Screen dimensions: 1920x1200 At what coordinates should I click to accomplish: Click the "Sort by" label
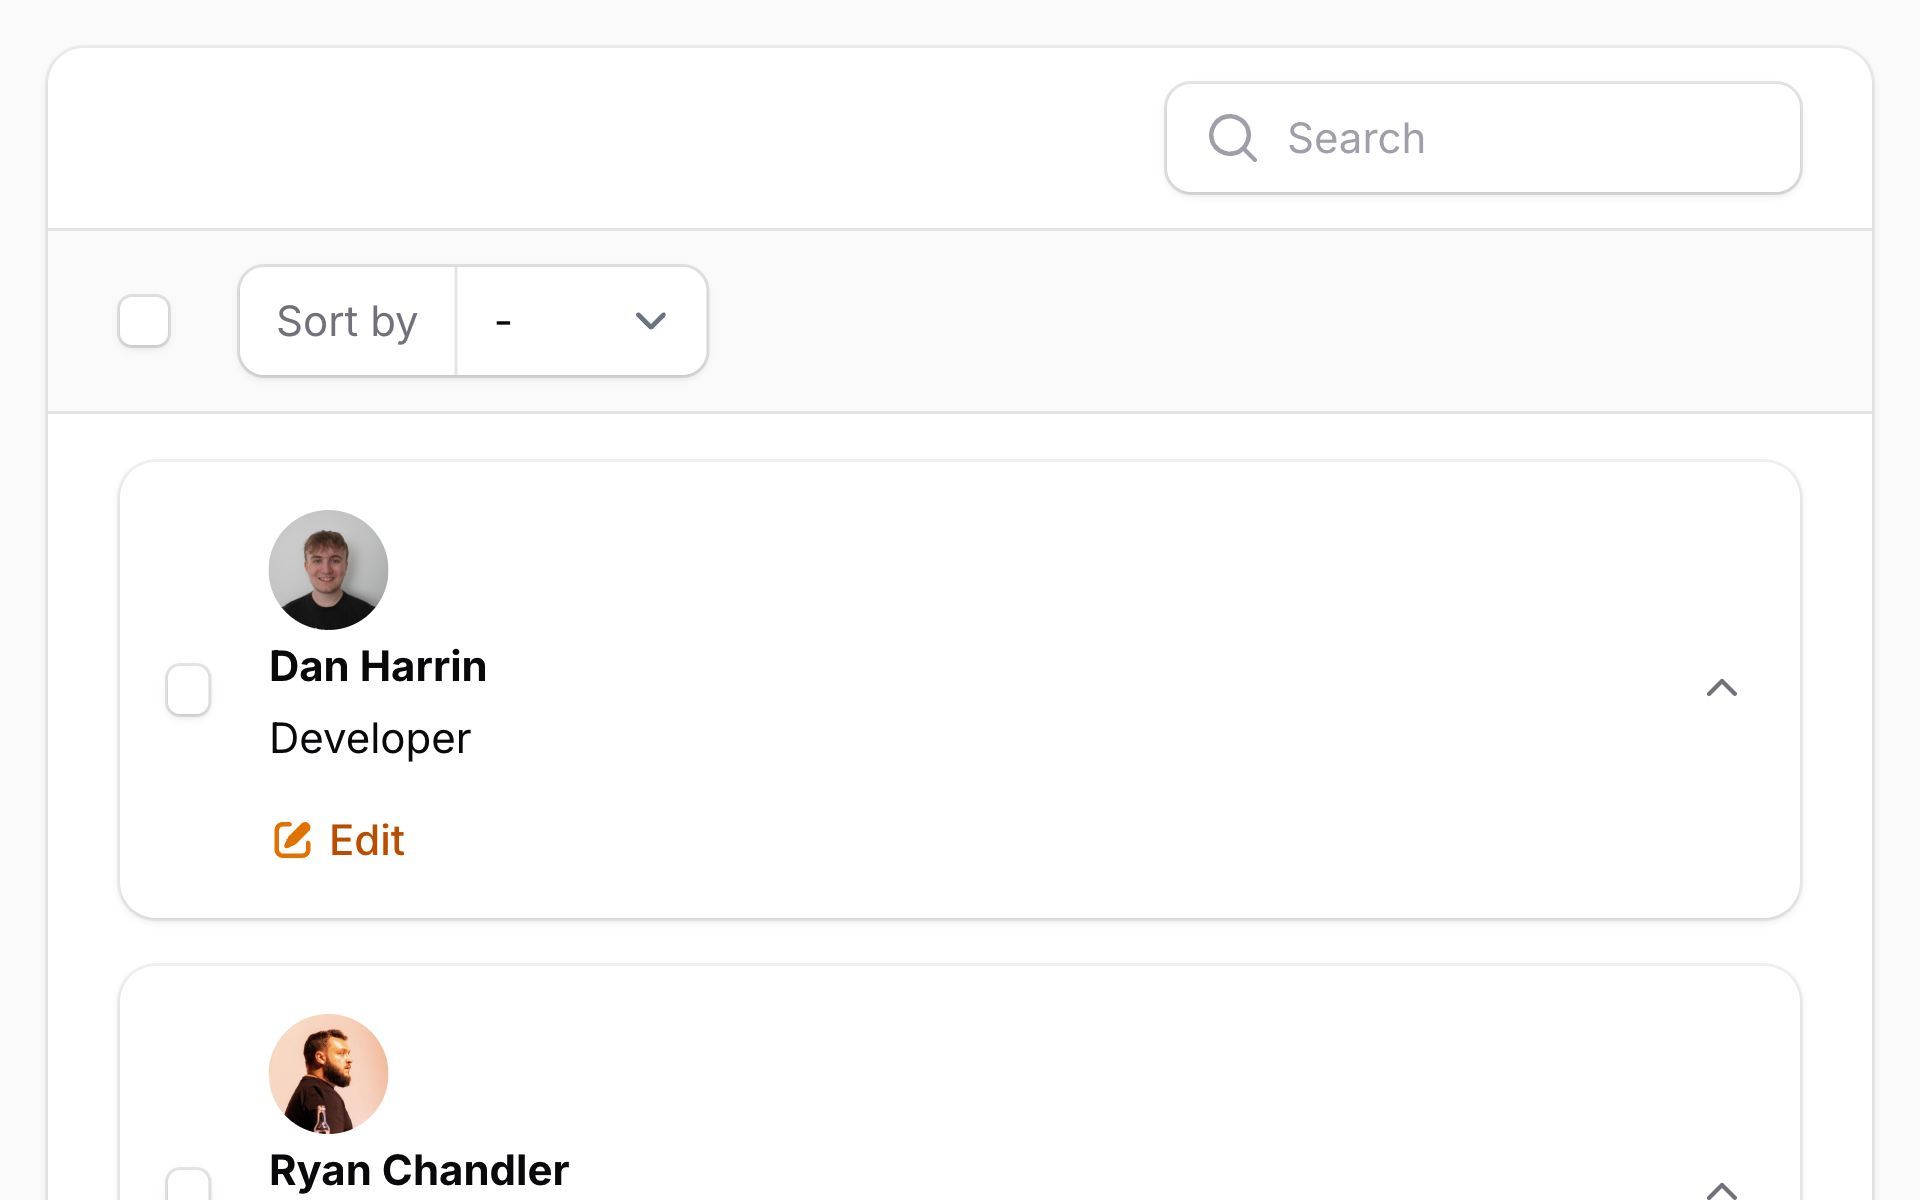(x=346, y=321)
